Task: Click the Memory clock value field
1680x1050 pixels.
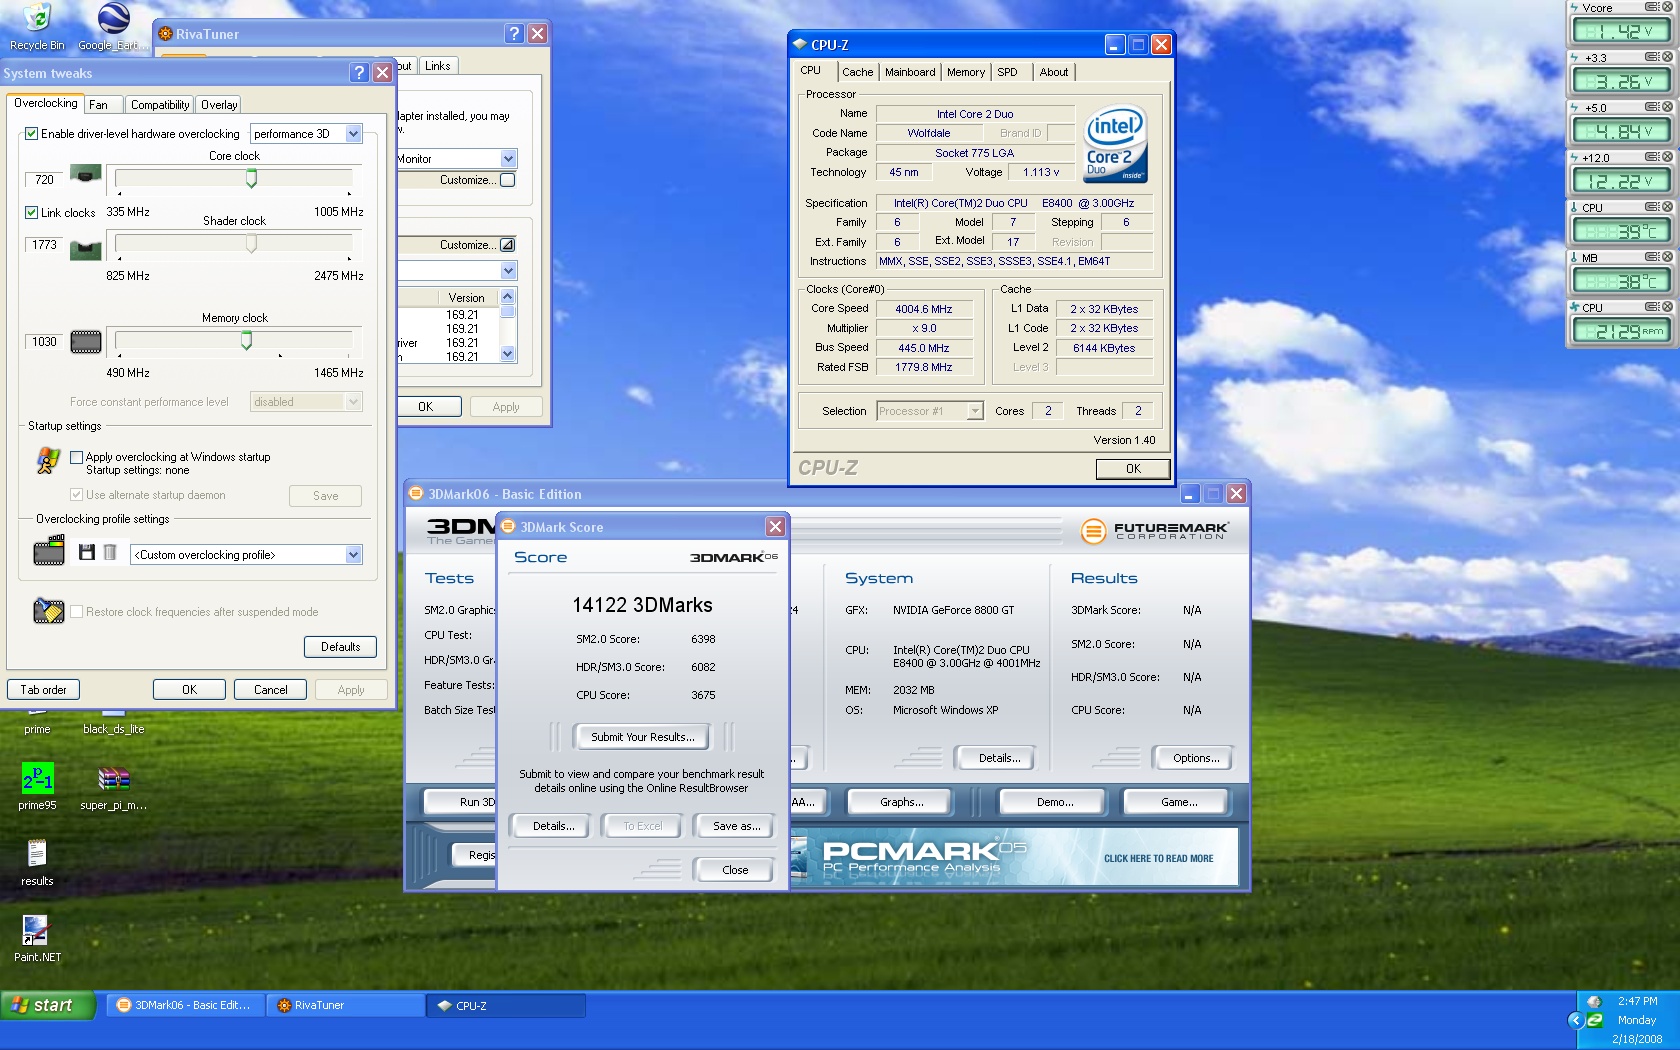Action: coord(44,342)
